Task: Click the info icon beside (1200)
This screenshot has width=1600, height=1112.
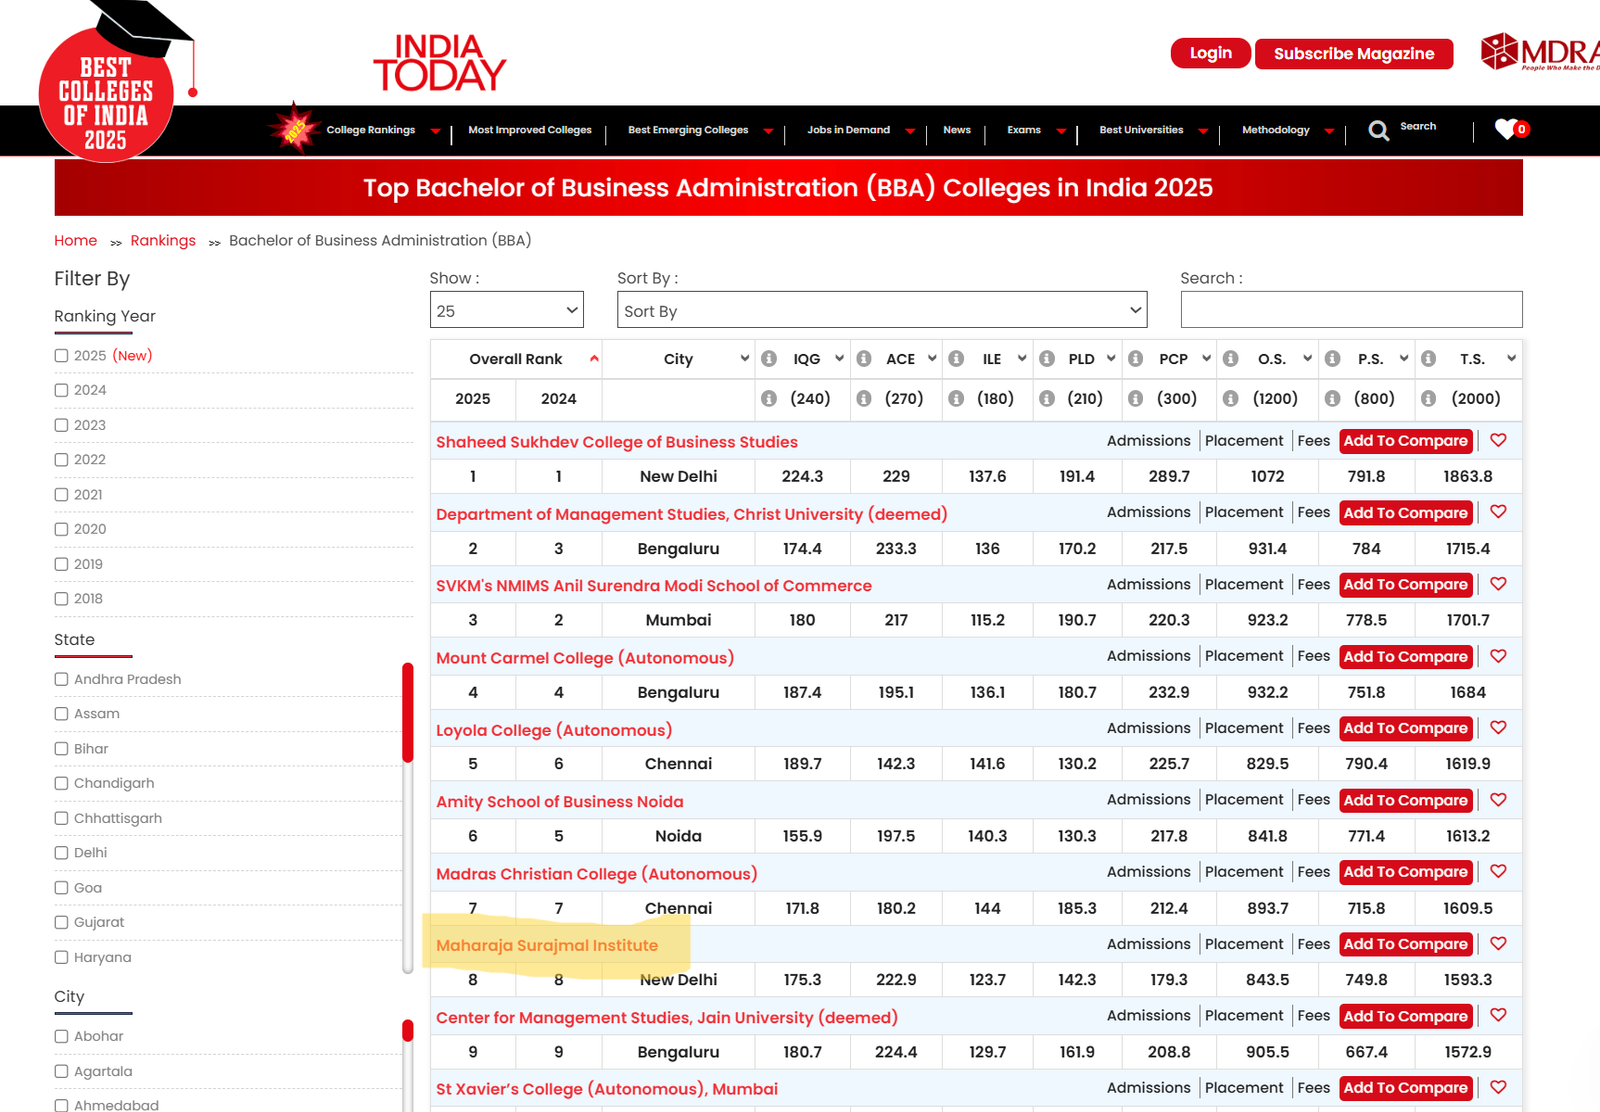Action: click(x=1231, y=399)
